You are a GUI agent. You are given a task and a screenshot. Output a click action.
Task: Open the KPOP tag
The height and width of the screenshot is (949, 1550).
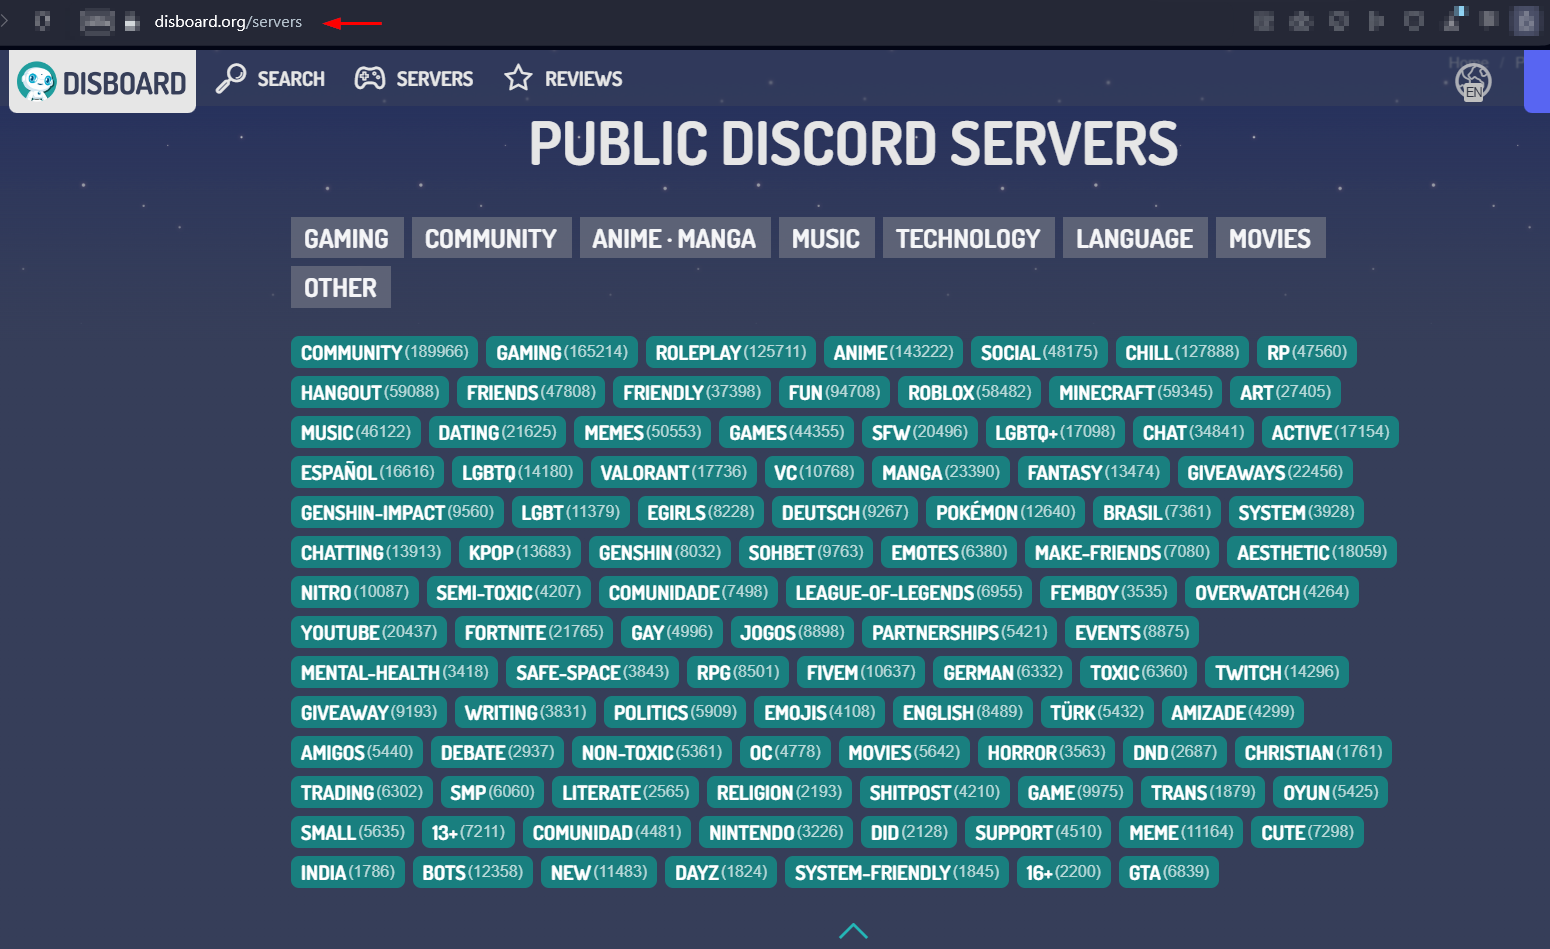pyautogui.click(x=520, y=552)
